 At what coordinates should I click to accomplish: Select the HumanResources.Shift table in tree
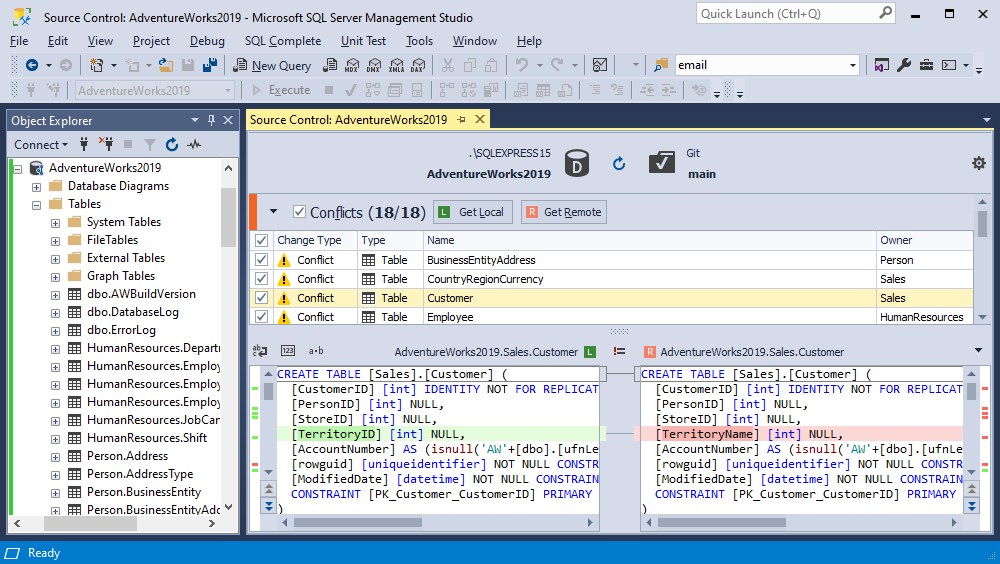coord(147,438)
